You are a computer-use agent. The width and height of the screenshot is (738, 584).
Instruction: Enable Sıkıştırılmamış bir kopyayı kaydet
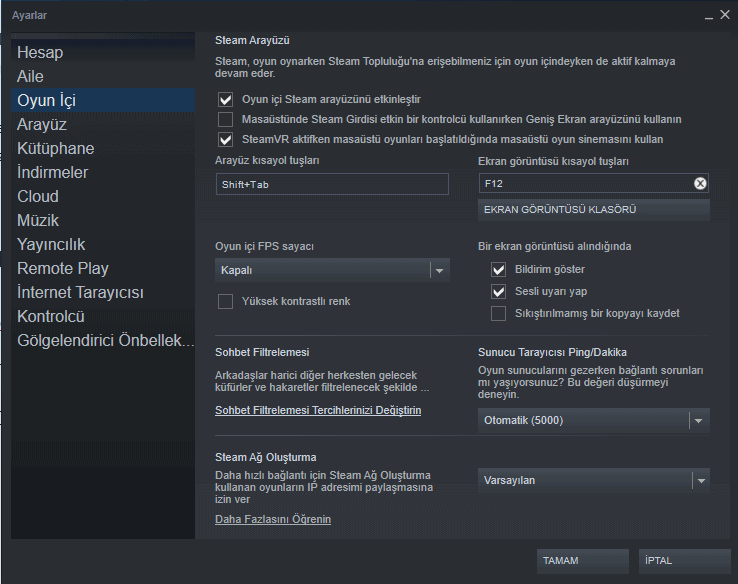(498, 314)
